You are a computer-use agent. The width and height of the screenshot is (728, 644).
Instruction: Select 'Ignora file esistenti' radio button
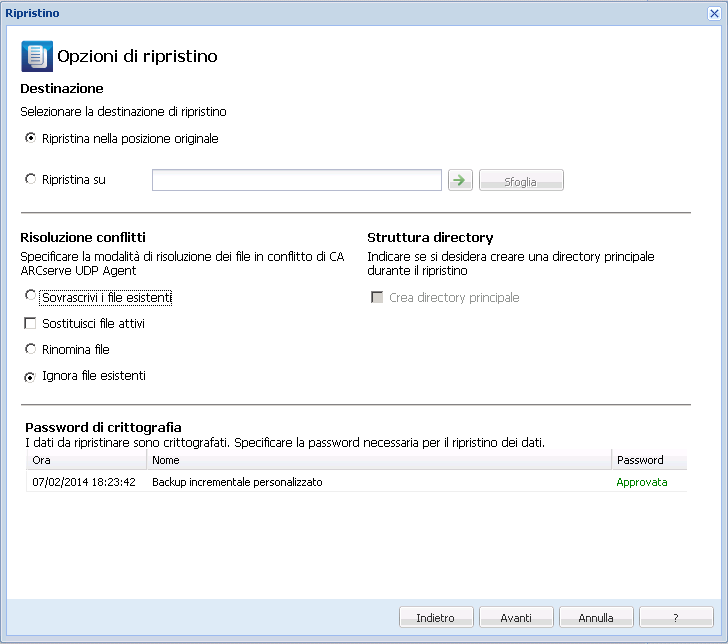click(31, 376)
